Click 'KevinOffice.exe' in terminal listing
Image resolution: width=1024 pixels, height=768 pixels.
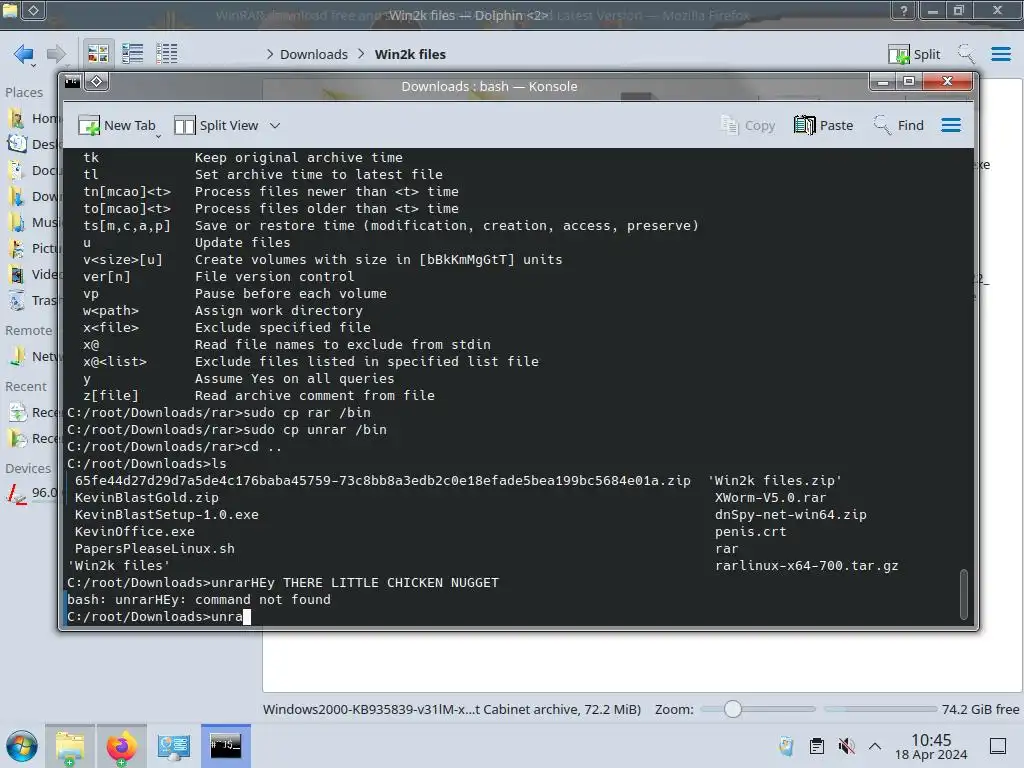[135, 532]
